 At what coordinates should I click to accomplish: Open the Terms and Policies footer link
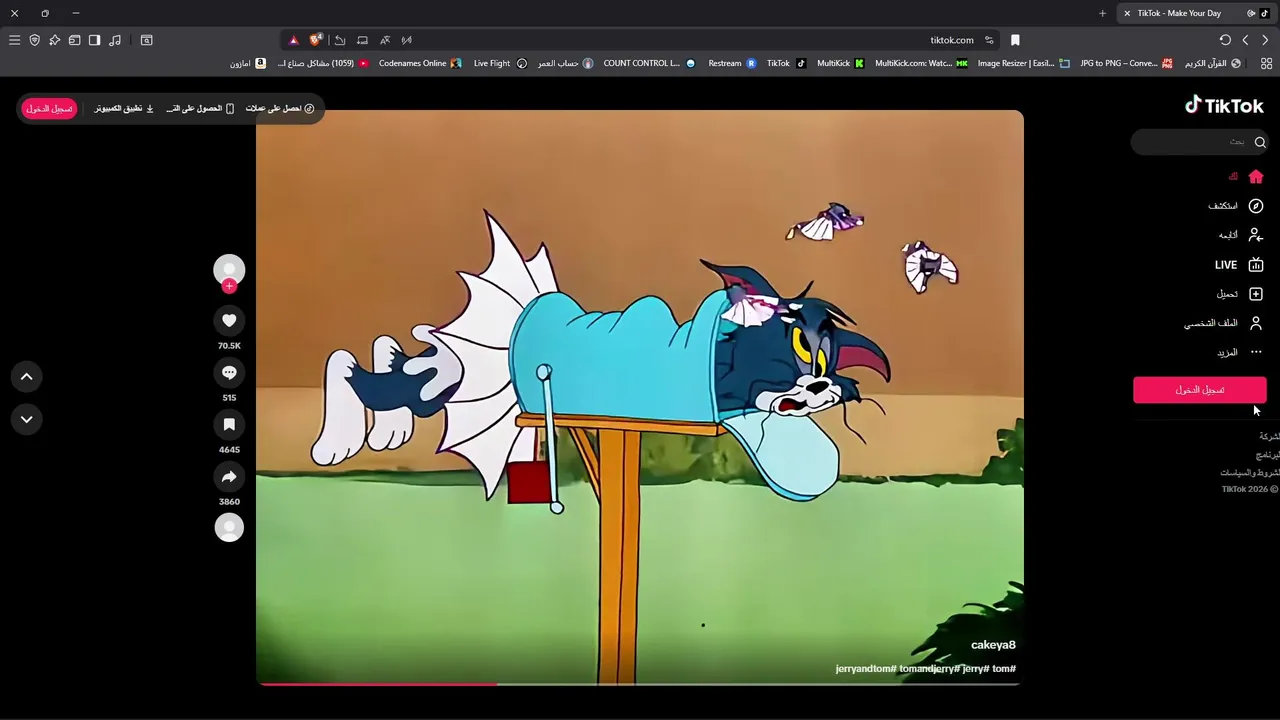[x=1249, y=472]
